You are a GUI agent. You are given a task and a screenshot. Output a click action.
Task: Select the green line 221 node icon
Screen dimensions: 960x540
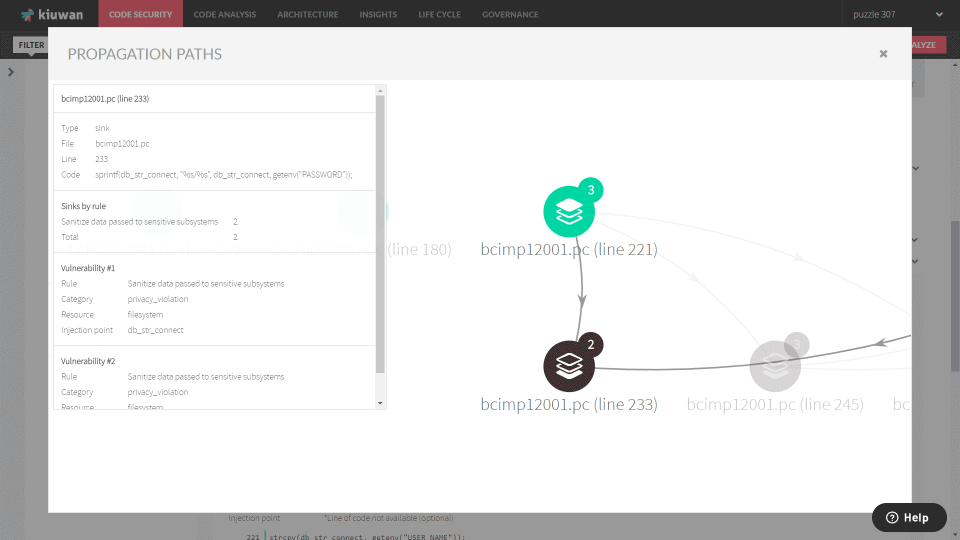[569, 212]
